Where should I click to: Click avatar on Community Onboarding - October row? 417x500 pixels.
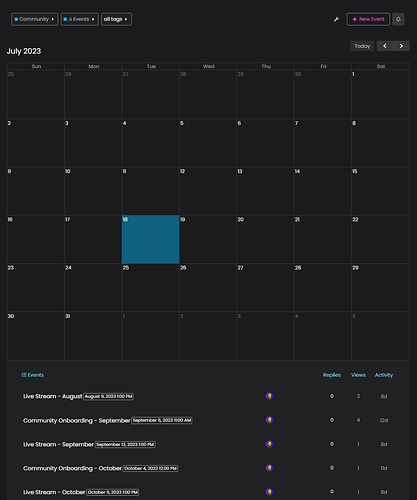click(x=270, y=468)
